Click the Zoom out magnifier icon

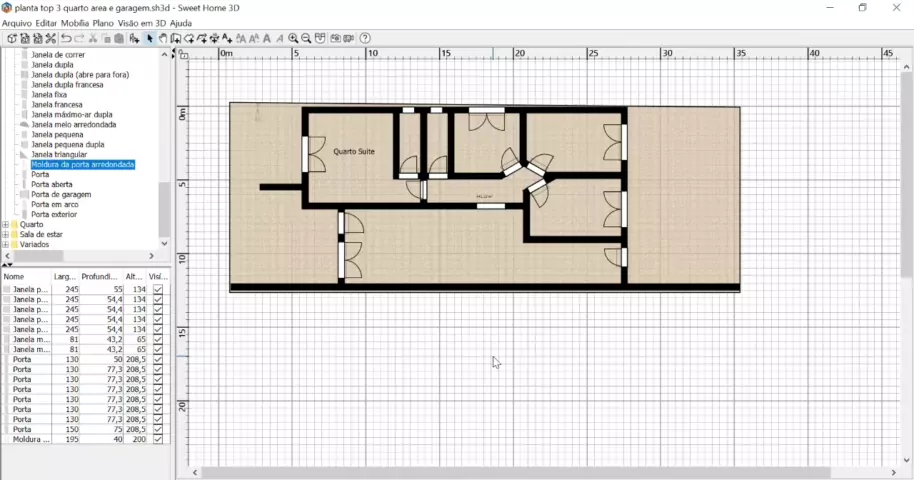tap(306, 39)
